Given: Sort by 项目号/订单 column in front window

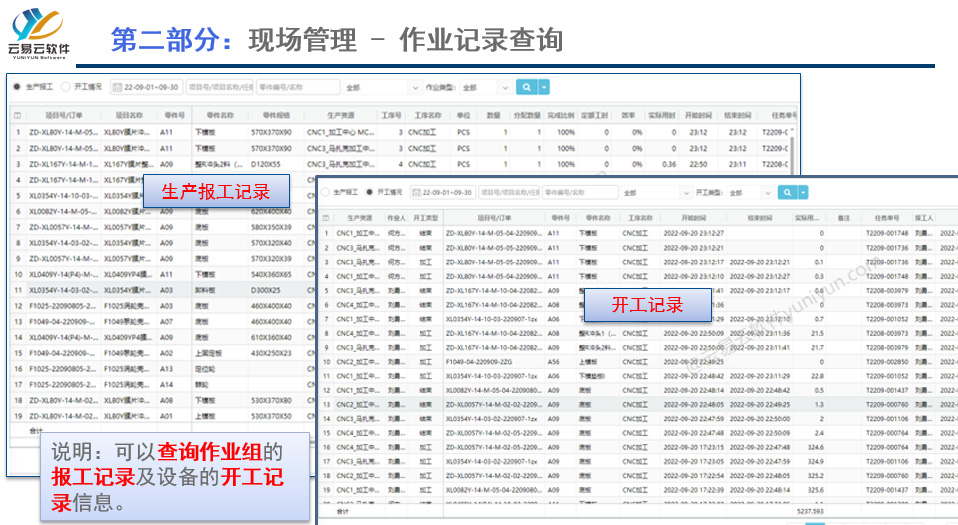Looking at the screenshot, I should (494, 218).
